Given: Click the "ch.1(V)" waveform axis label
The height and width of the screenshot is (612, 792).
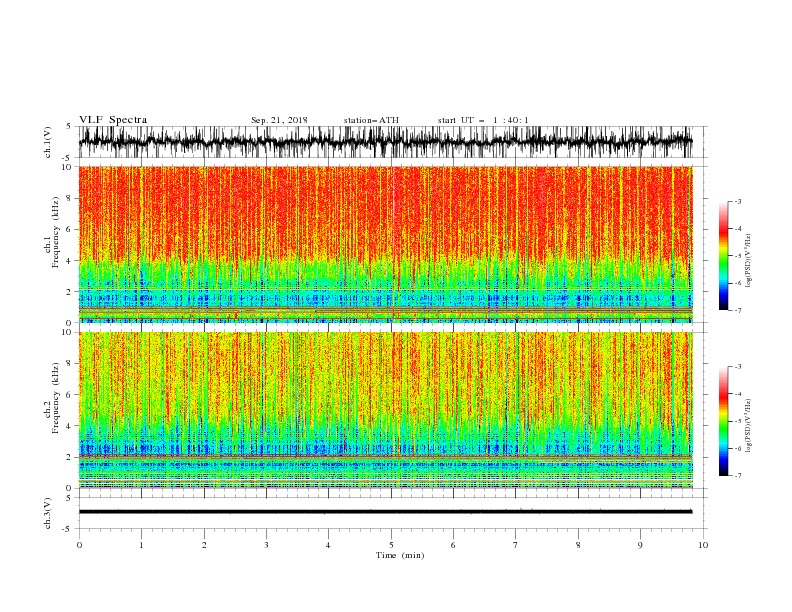Looking at the screenshot, I should (x=48, y=142).
